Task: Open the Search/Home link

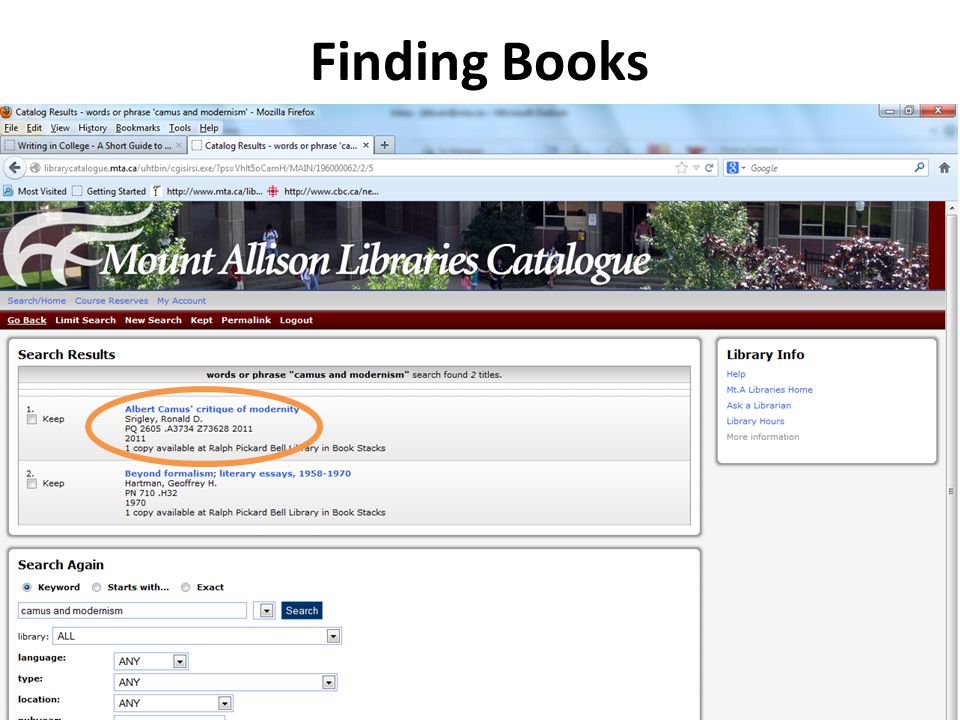Action: 37,301
